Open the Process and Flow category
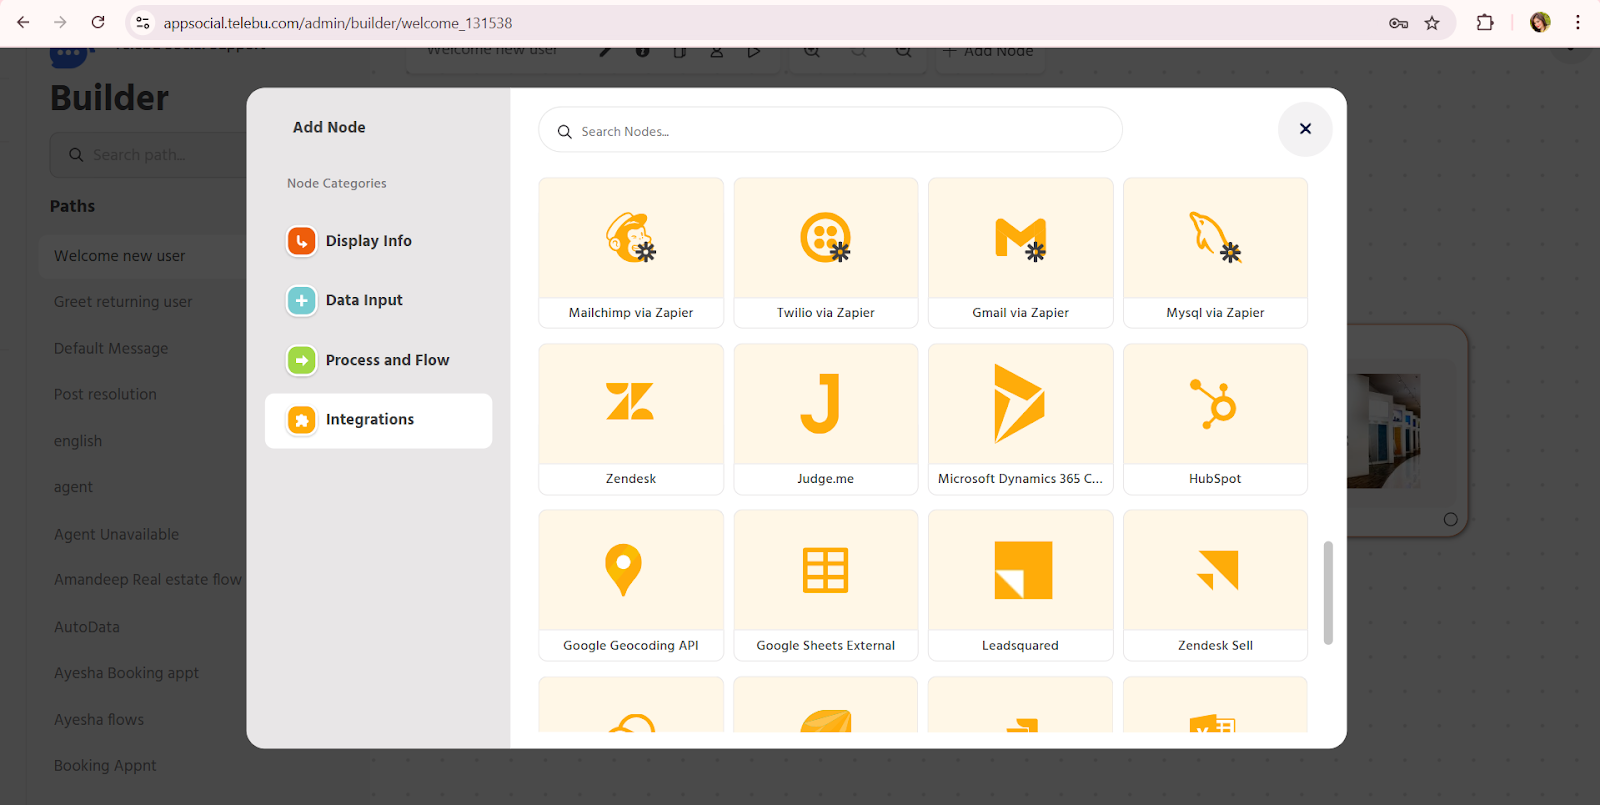 coord(387,360)
